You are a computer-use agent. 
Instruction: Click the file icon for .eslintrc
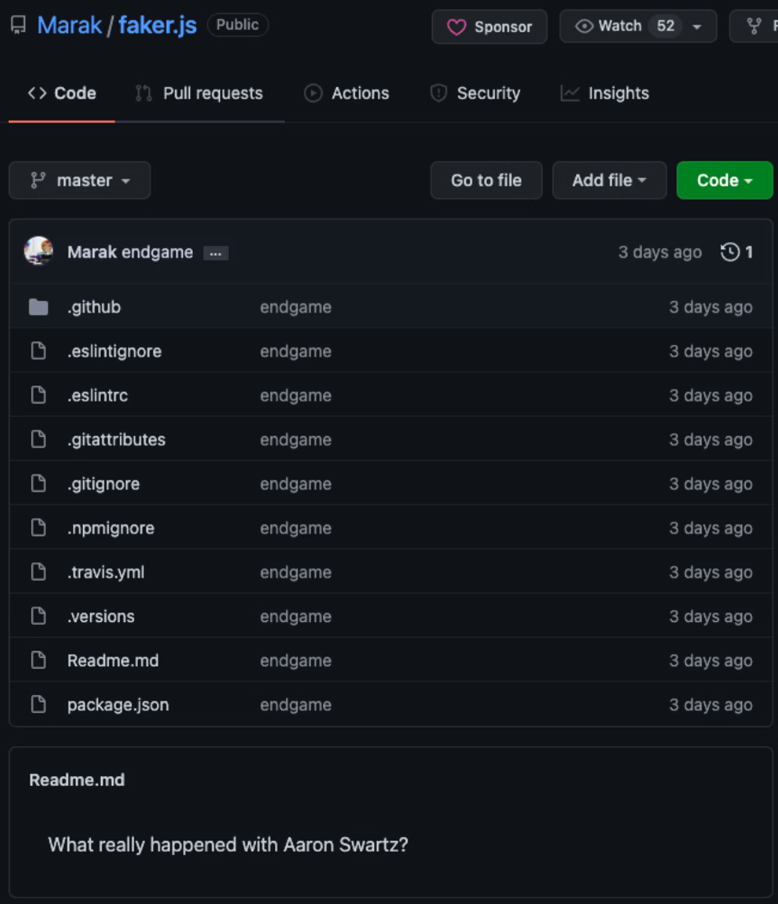(x=39, y=394)
